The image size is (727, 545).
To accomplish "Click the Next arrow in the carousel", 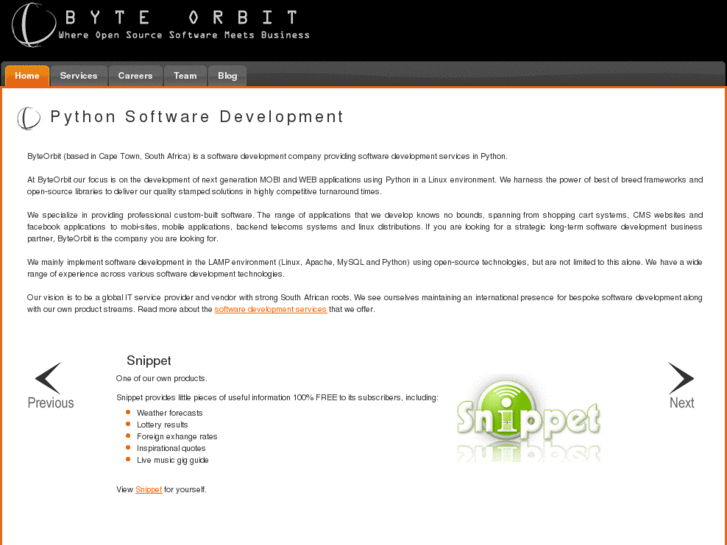I will click(681, 378).
